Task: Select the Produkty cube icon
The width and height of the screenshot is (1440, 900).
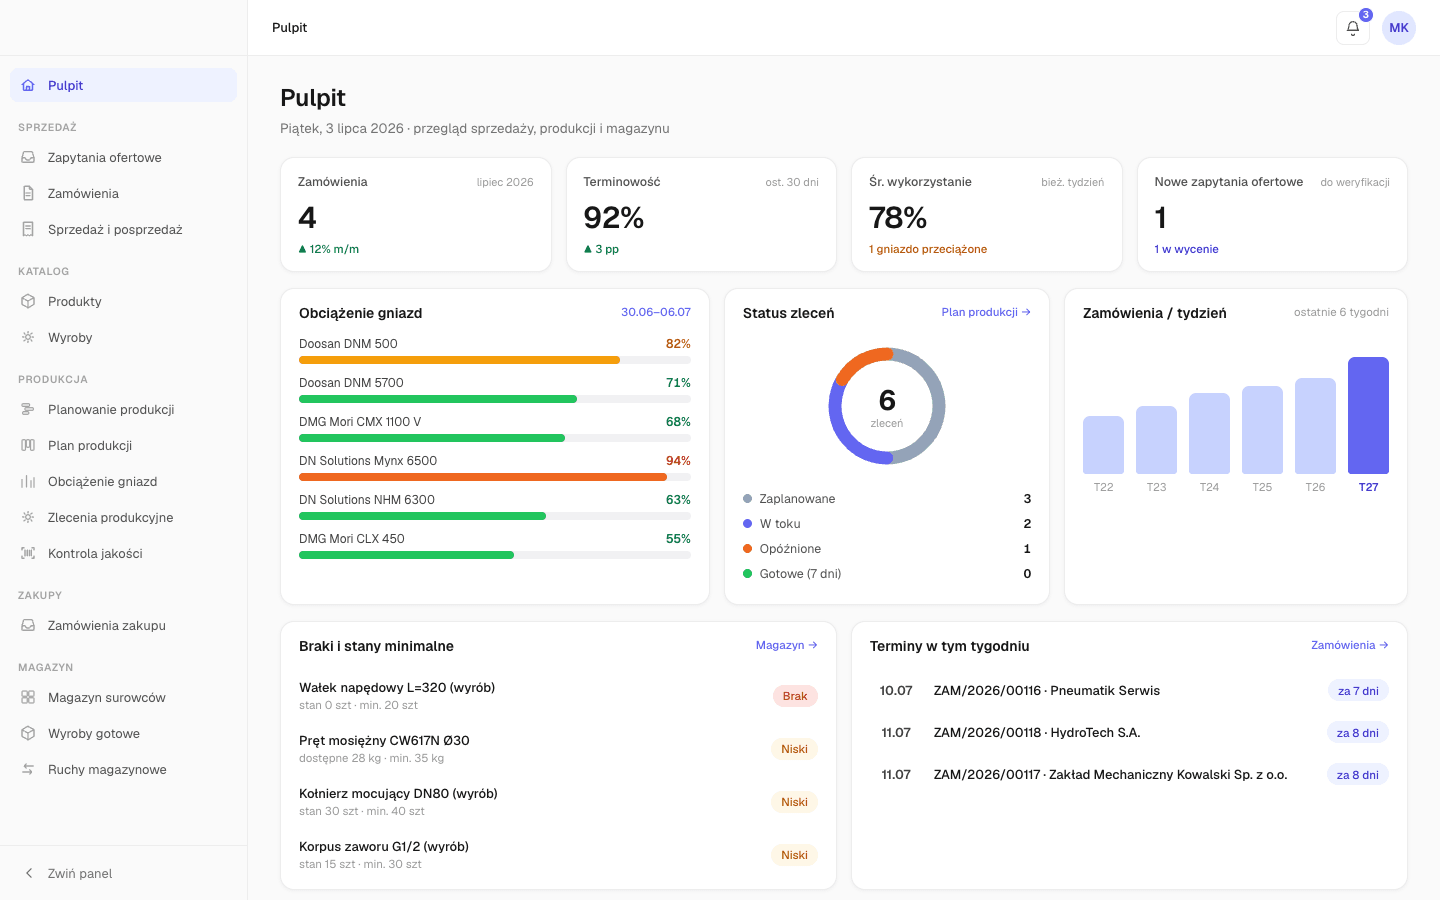Action: point(28,301)
